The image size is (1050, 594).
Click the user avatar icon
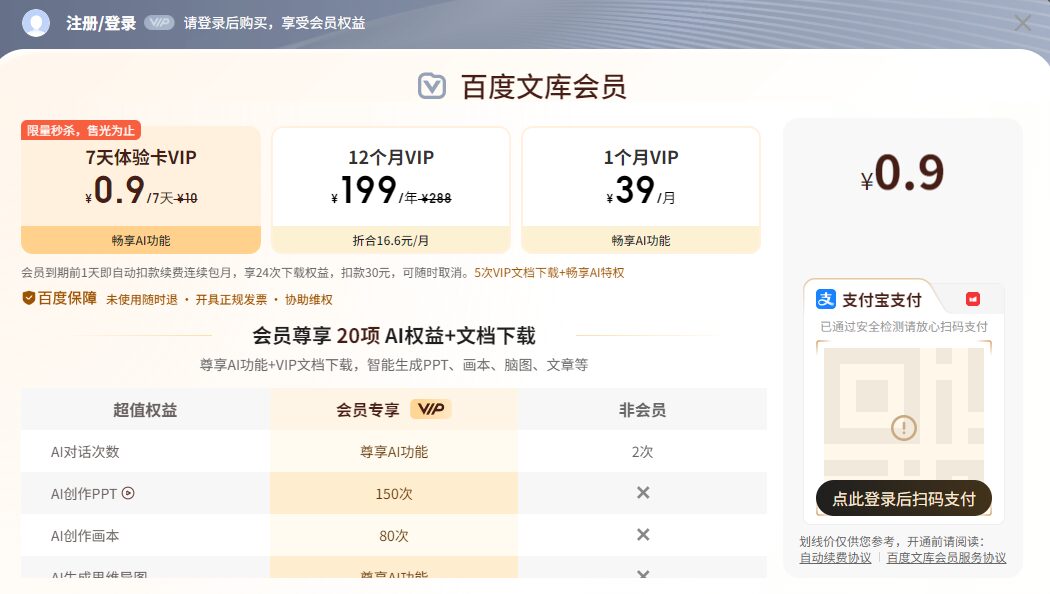36,22
